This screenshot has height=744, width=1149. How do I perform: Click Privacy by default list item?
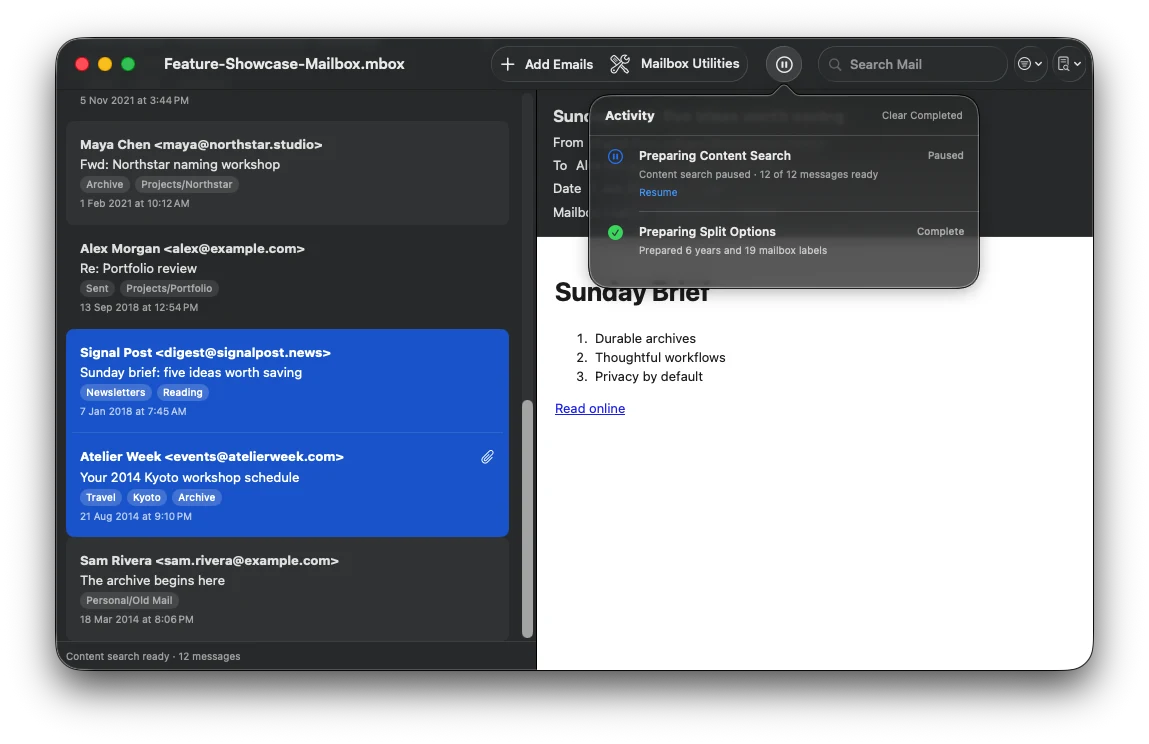pos(649,377)
